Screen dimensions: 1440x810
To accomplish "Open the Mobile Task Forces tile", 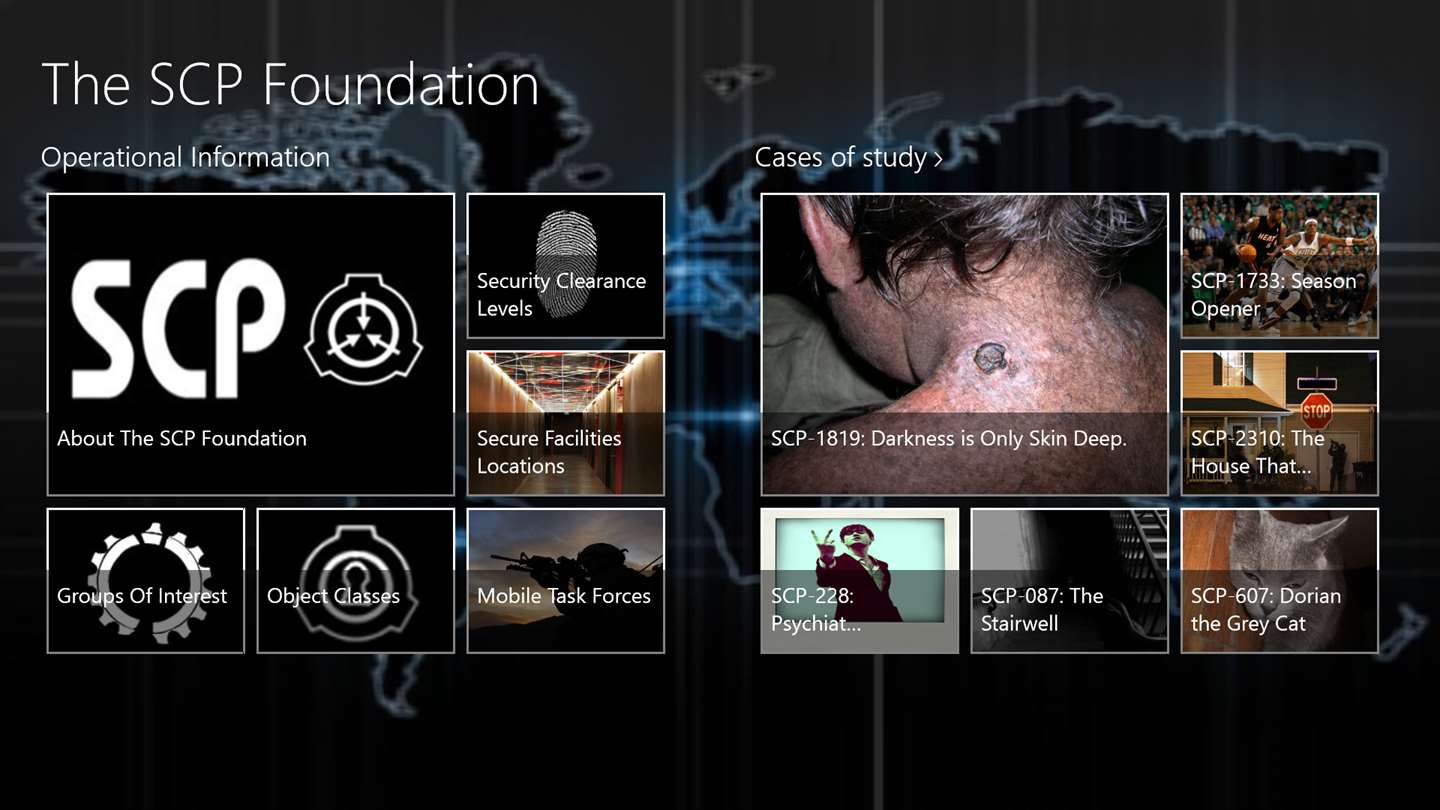I will click(x=566, y=581).
